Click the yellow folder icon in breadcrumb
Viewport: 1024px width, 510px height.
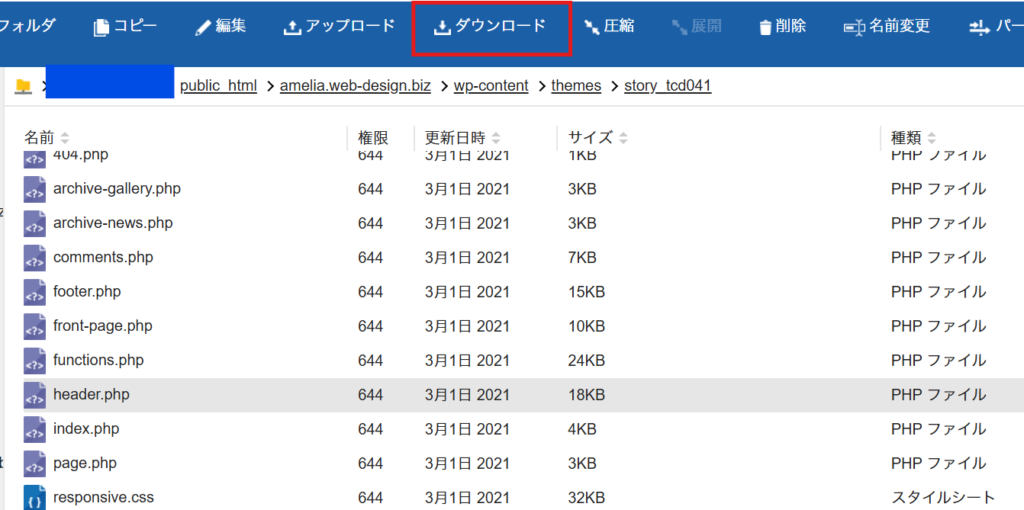tap(23, 86)
